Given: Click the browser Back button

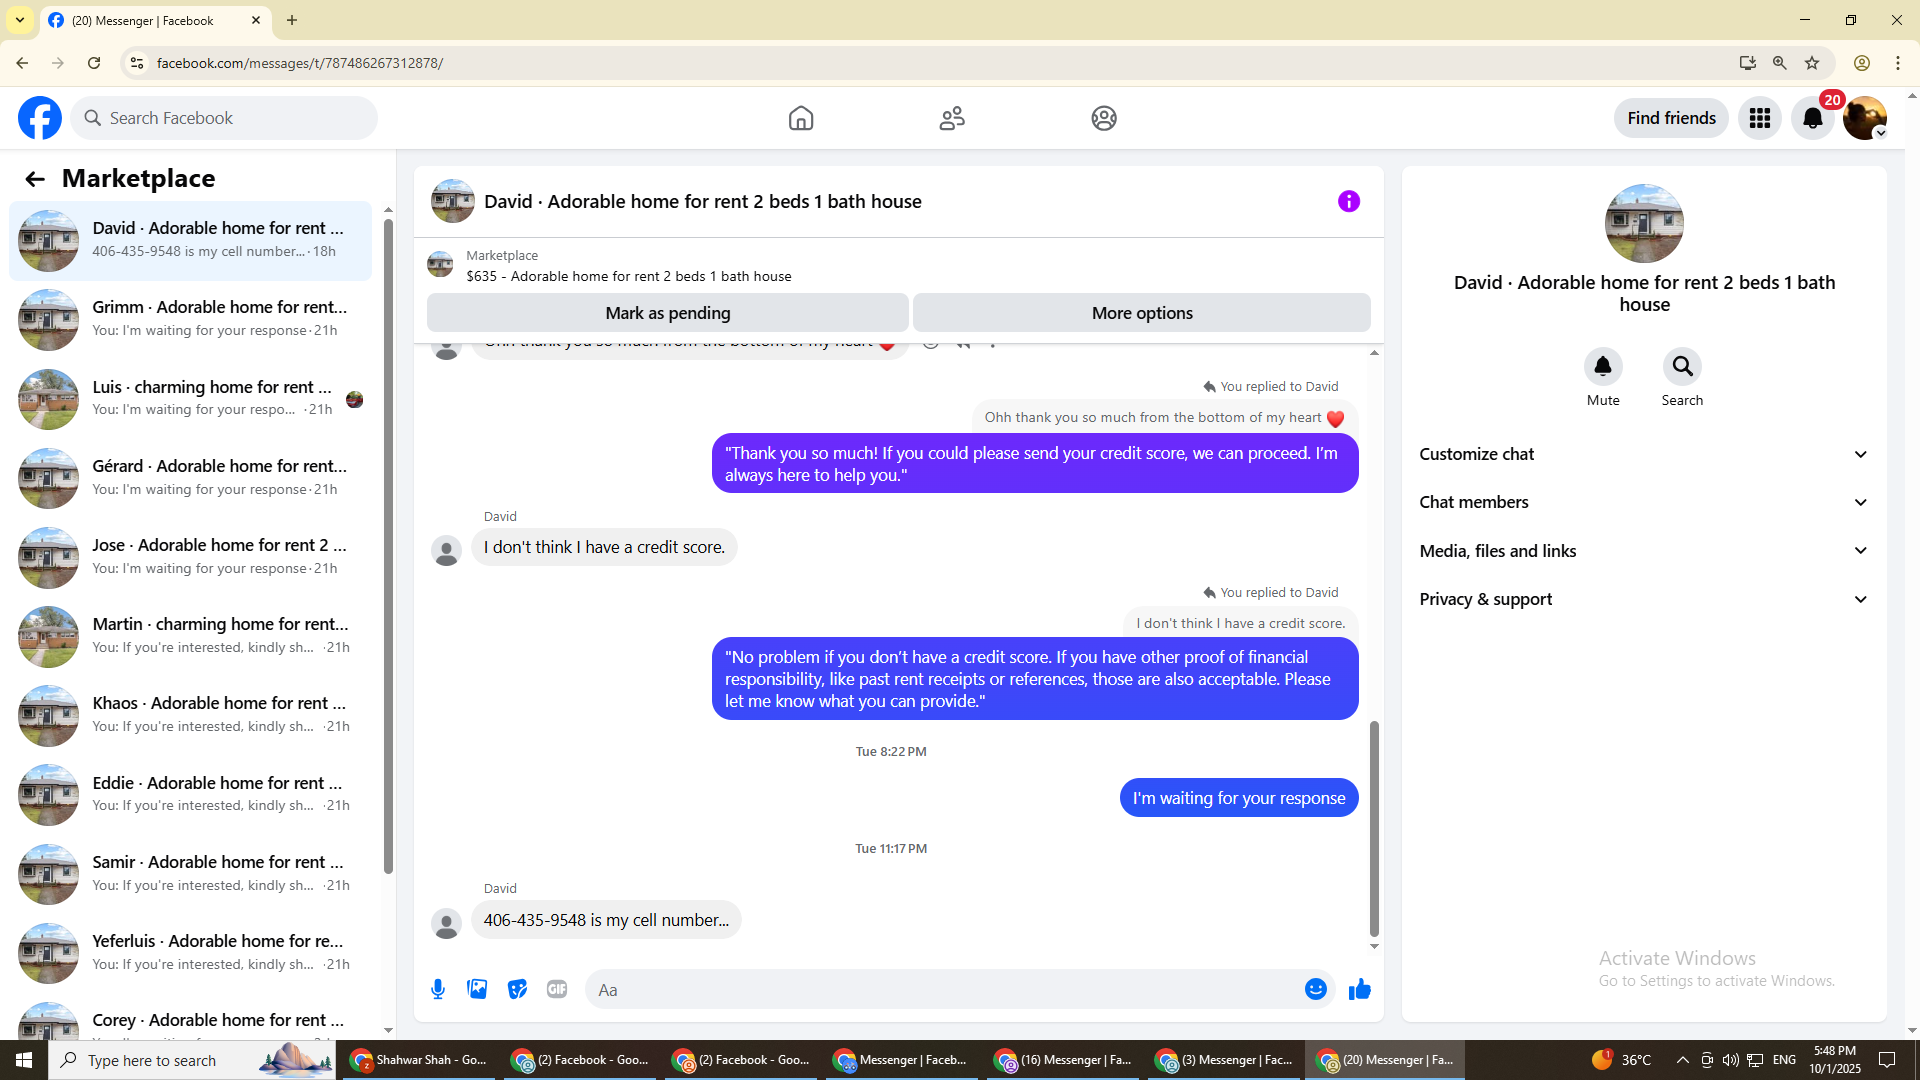Looking at the screenshot, I should point(22,63).
